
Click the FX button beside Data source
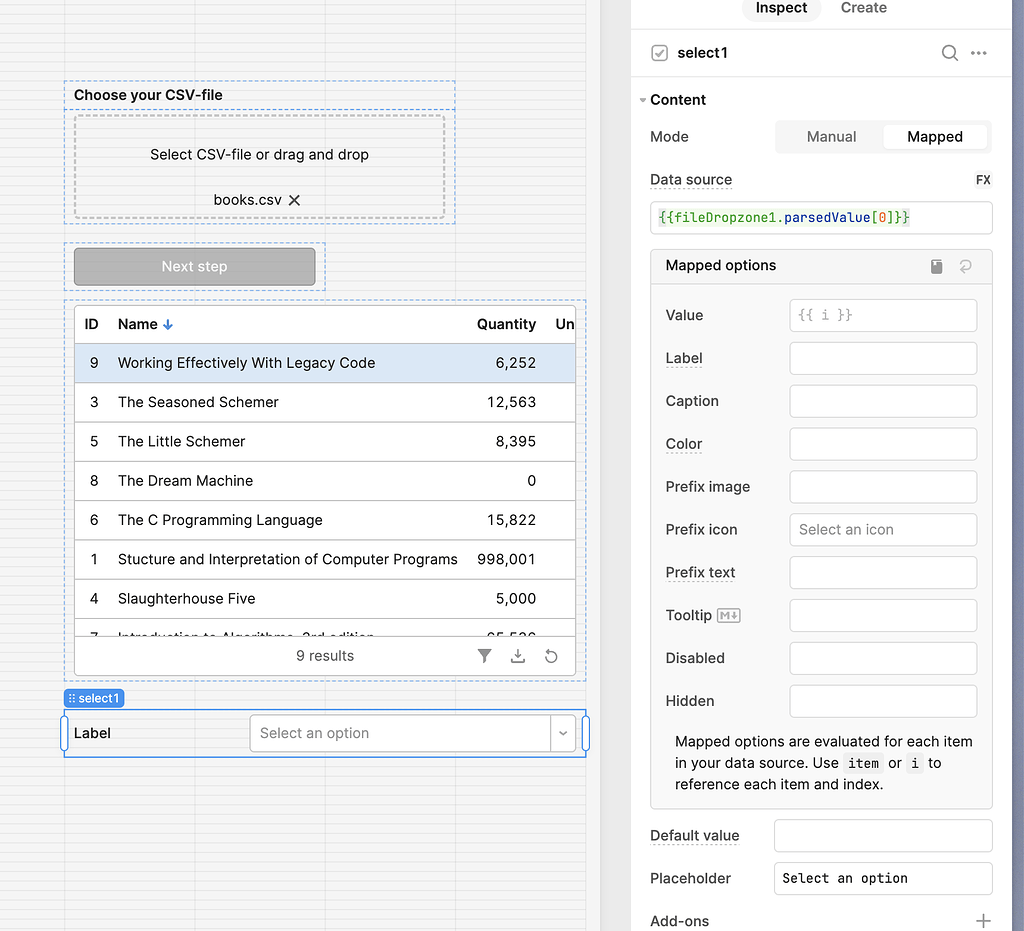pyautogui.click(x=982, y=180)
